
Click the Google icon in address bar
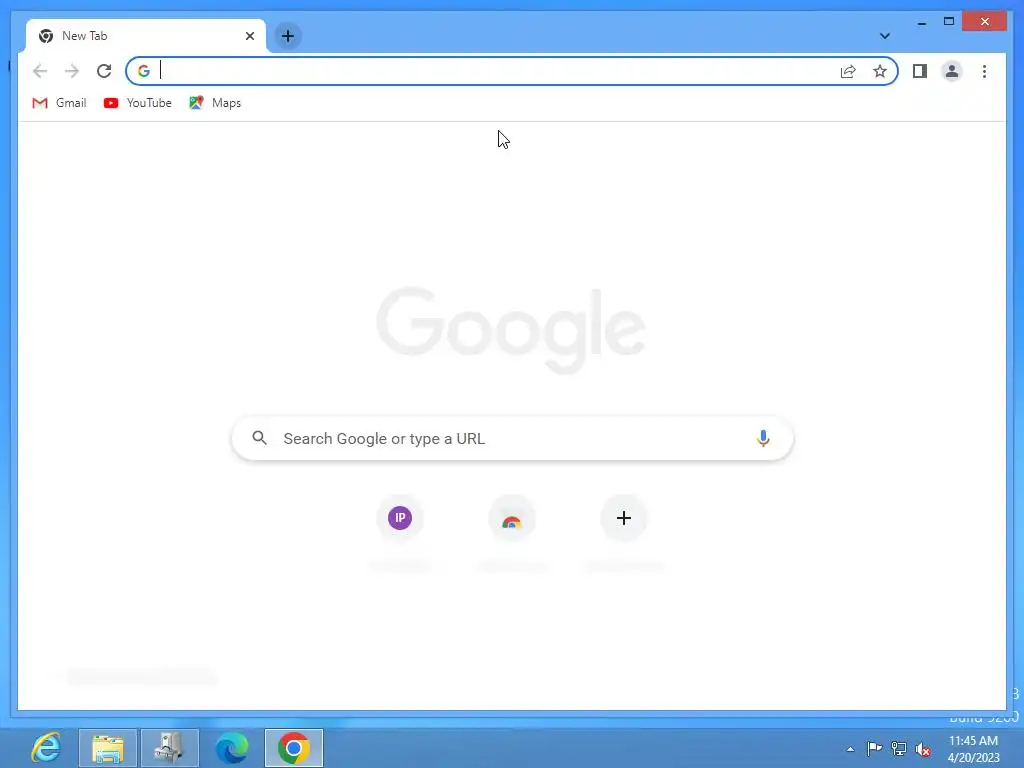click(x=144, y=71)
